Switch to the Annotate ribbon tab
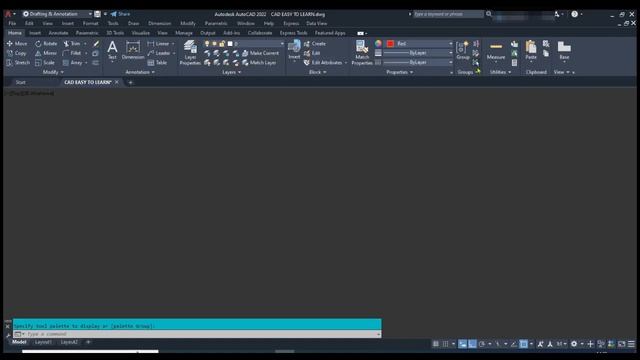The height and width of the screenshot is (360, 640). tap(58, 33)
